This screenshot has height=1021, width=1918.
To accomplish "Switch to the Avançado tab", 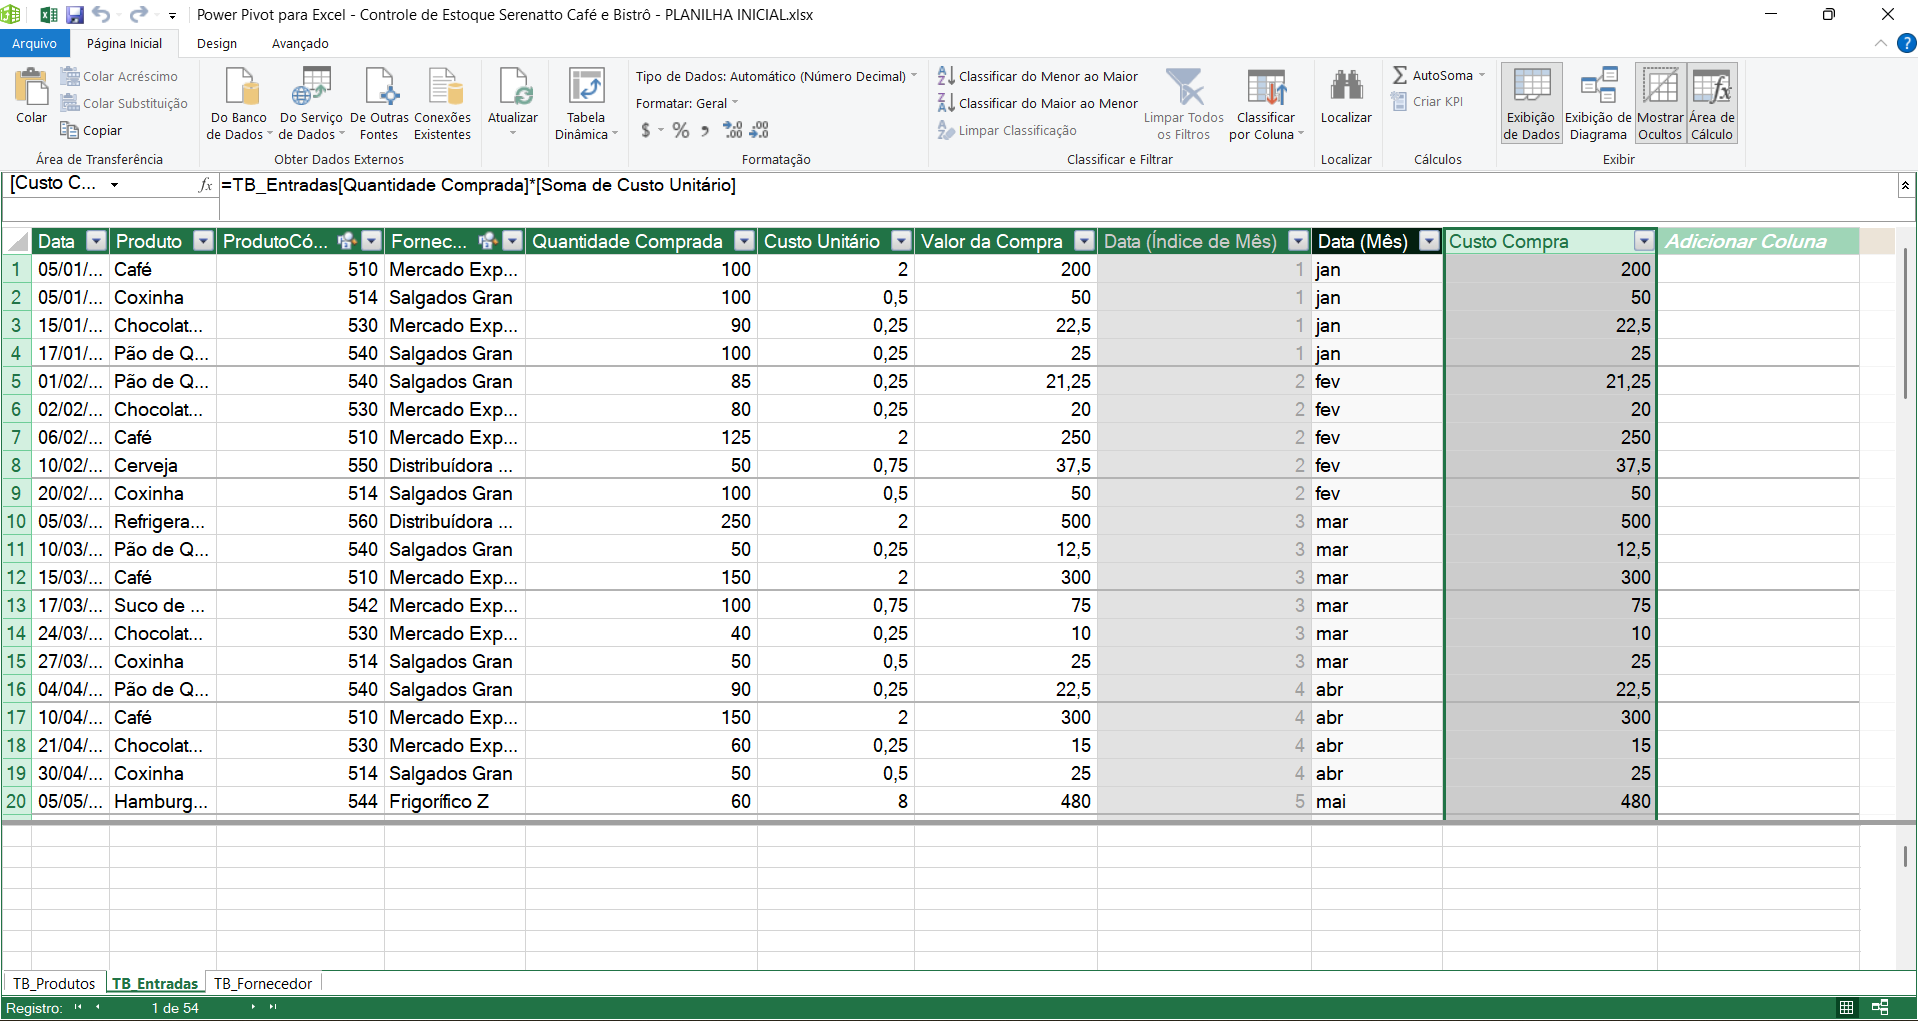I will [x=300, y=43].
